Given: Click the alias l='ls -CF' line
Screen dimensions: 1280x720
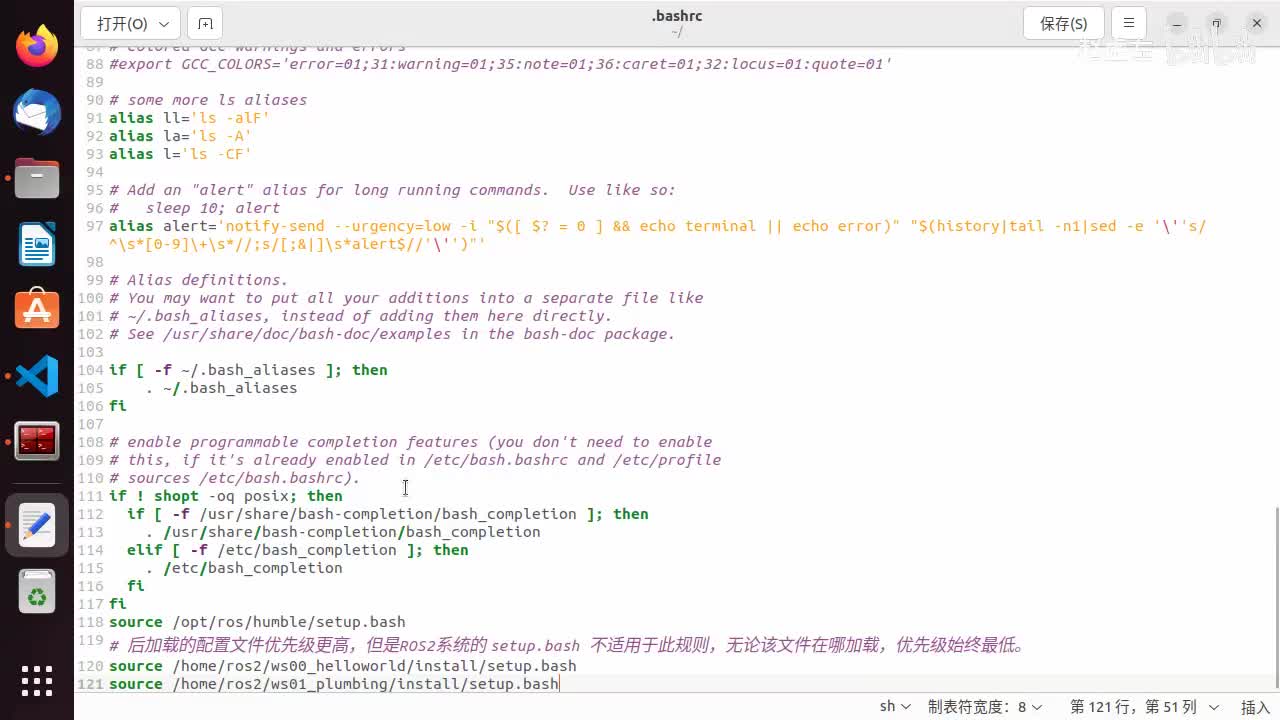Looking at the screenshot, I should point(180,154).
